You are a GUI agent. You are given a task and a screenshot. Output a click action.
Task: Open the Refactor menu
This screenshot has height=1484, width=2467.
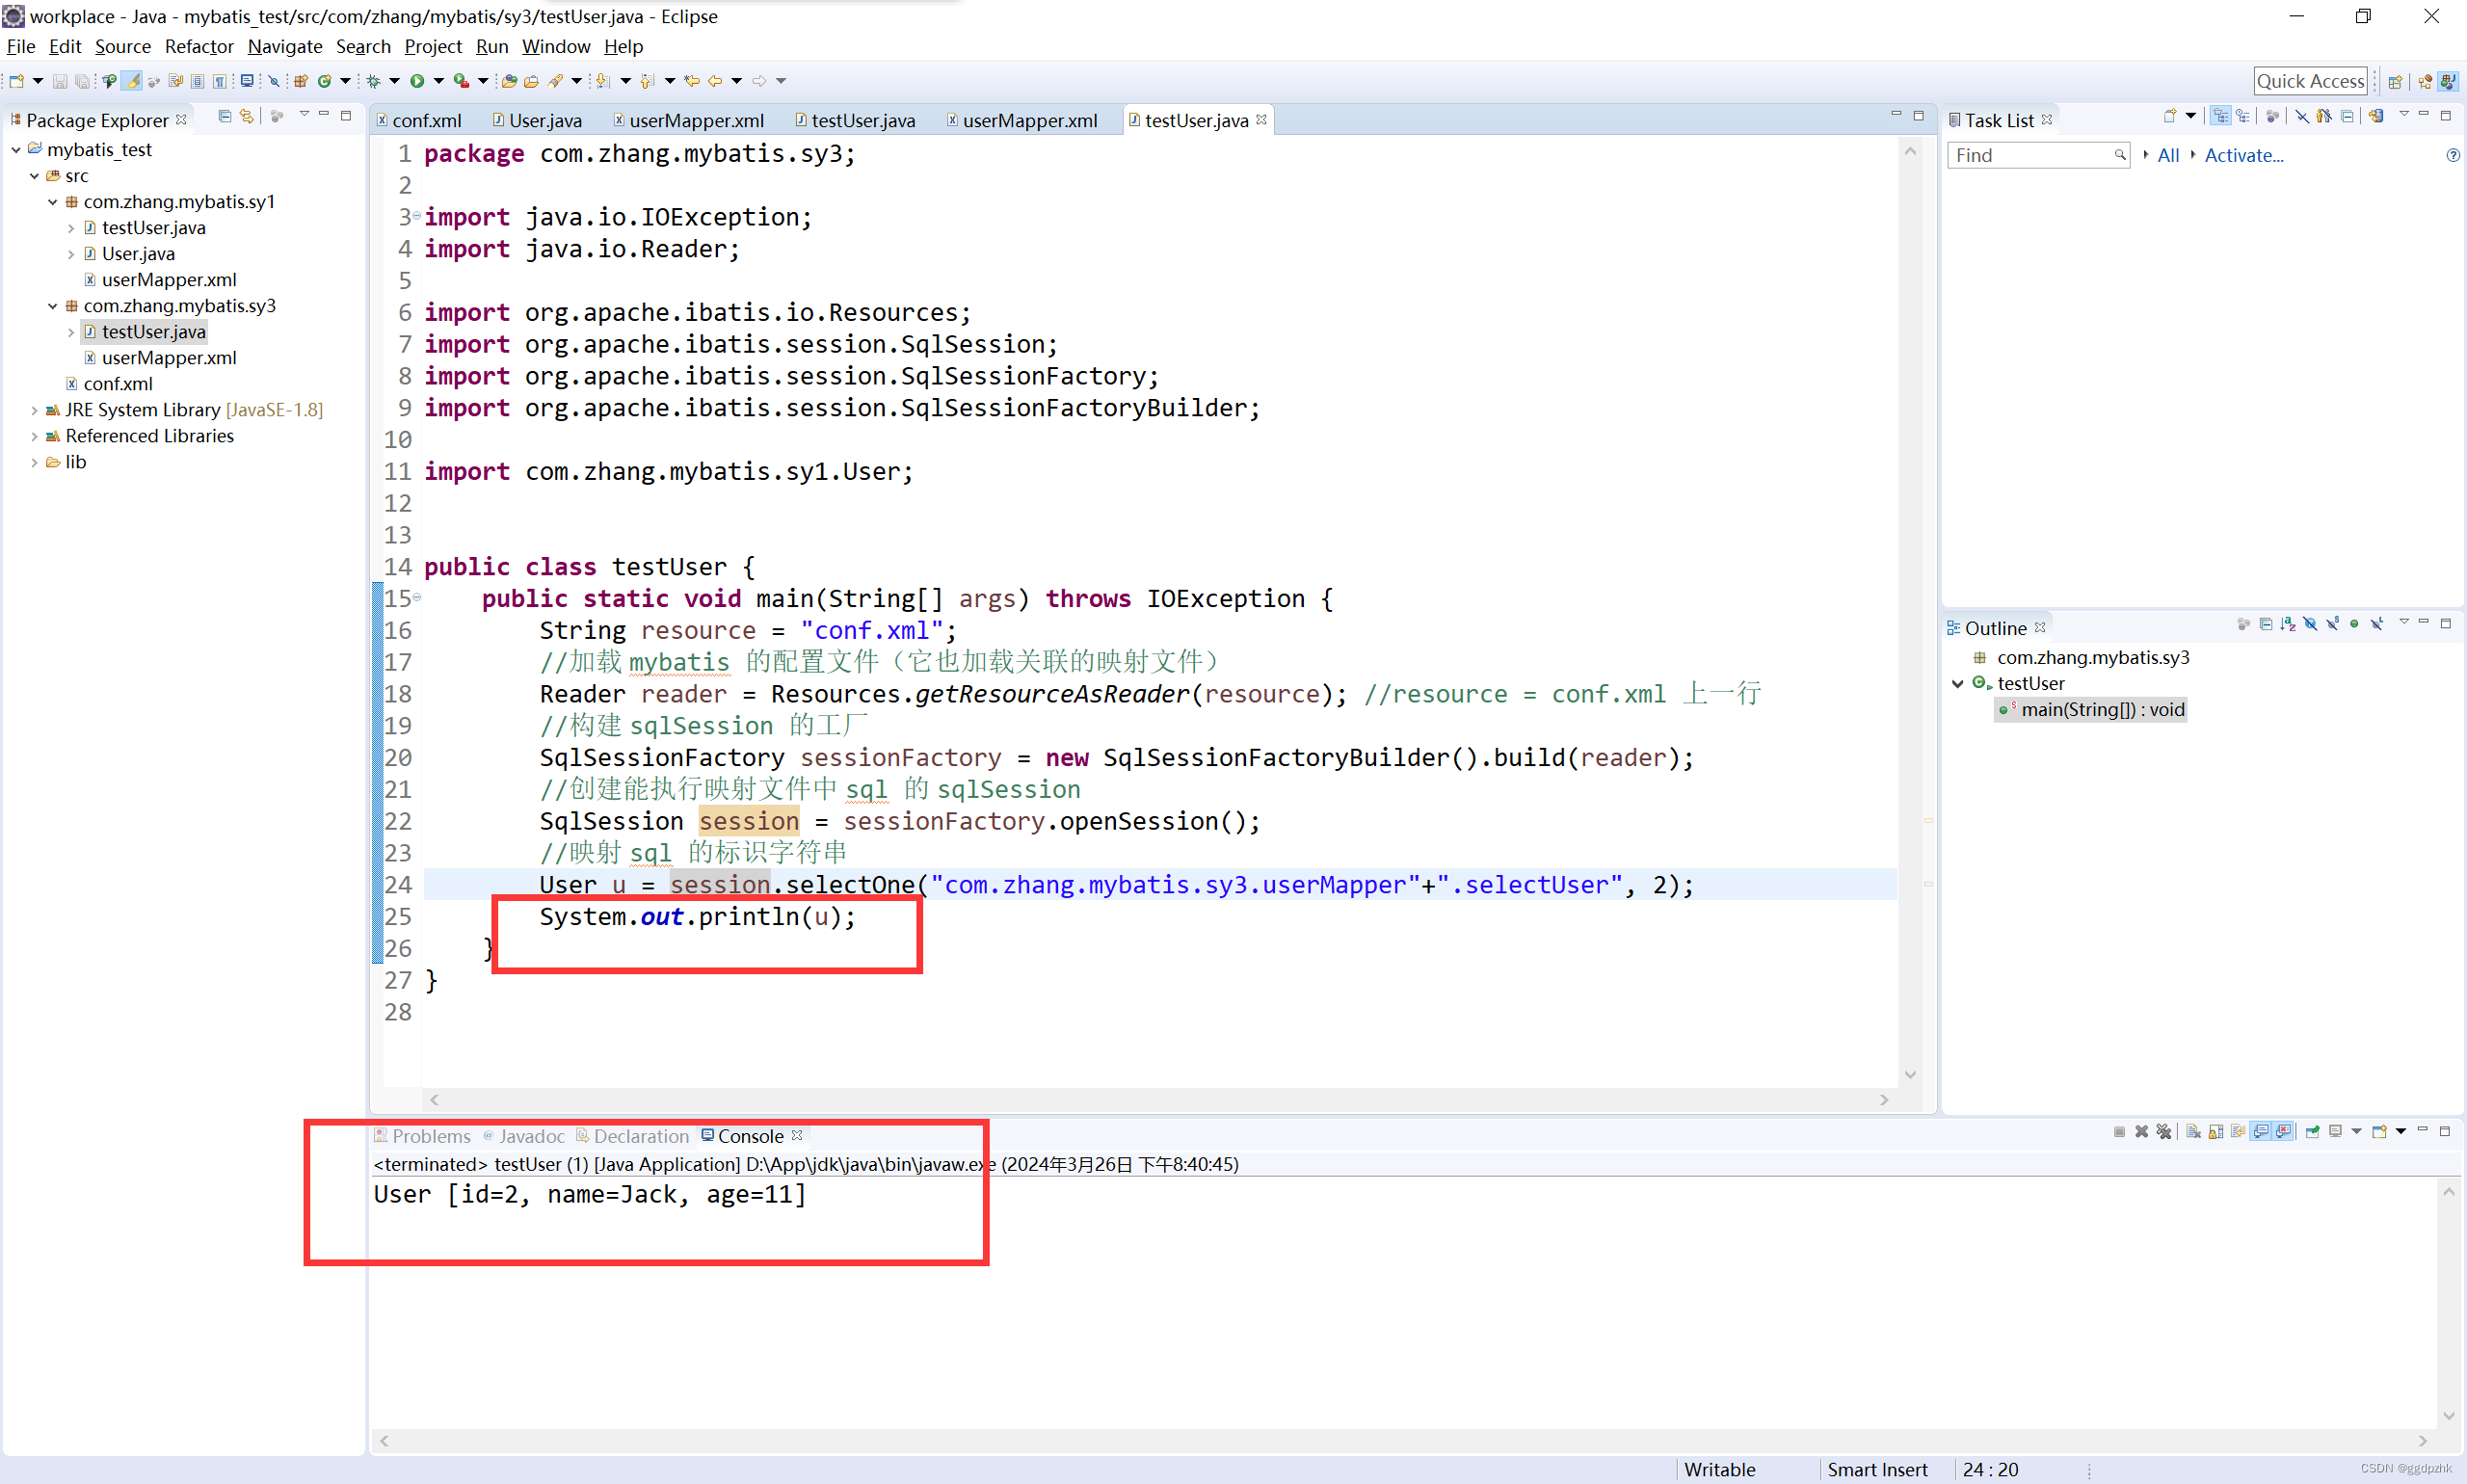[198, 47]
